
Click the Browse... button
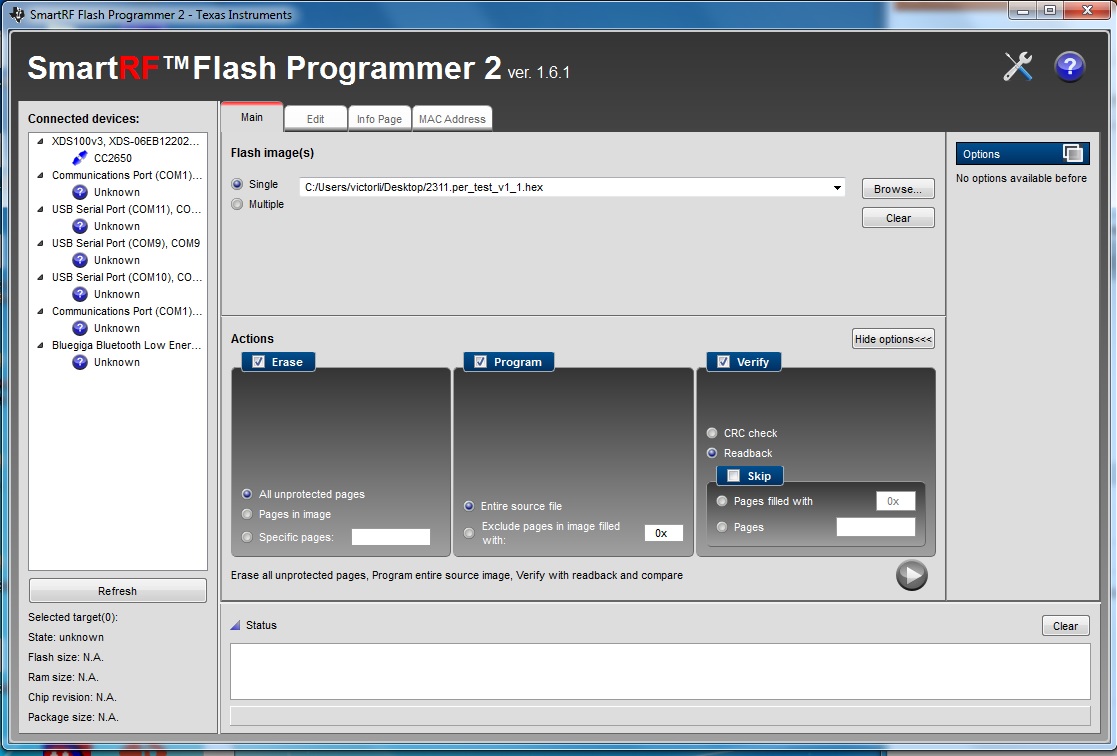click(898, 189)
